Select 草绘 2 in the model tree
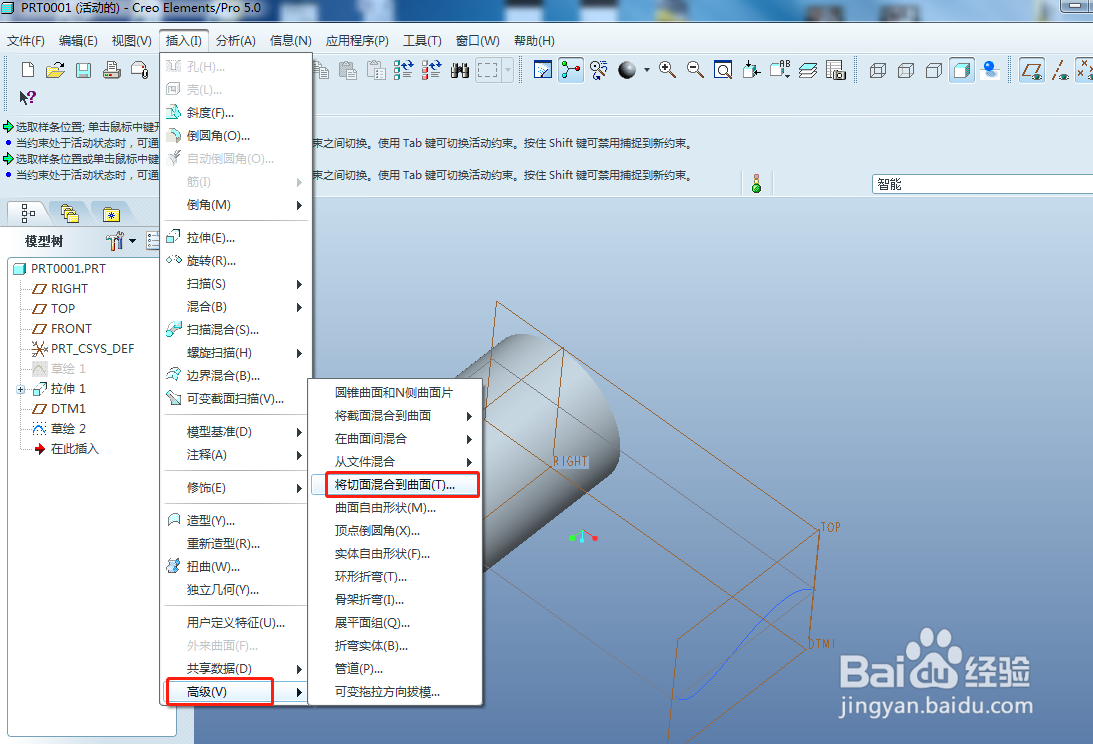This screenshot has height=744, width=1093. click(68, 429)
